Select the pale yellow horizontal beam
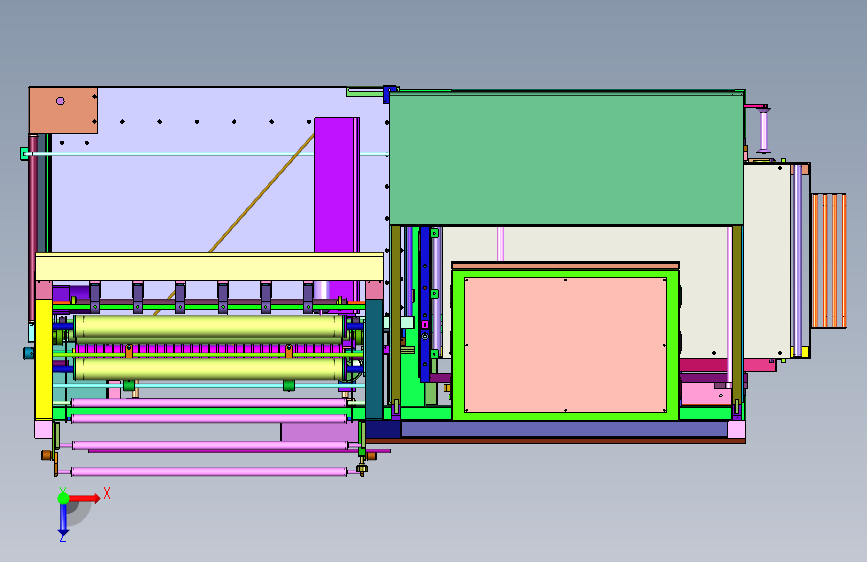Viewport: 867px width, 562px height. (x=209, y=267)
